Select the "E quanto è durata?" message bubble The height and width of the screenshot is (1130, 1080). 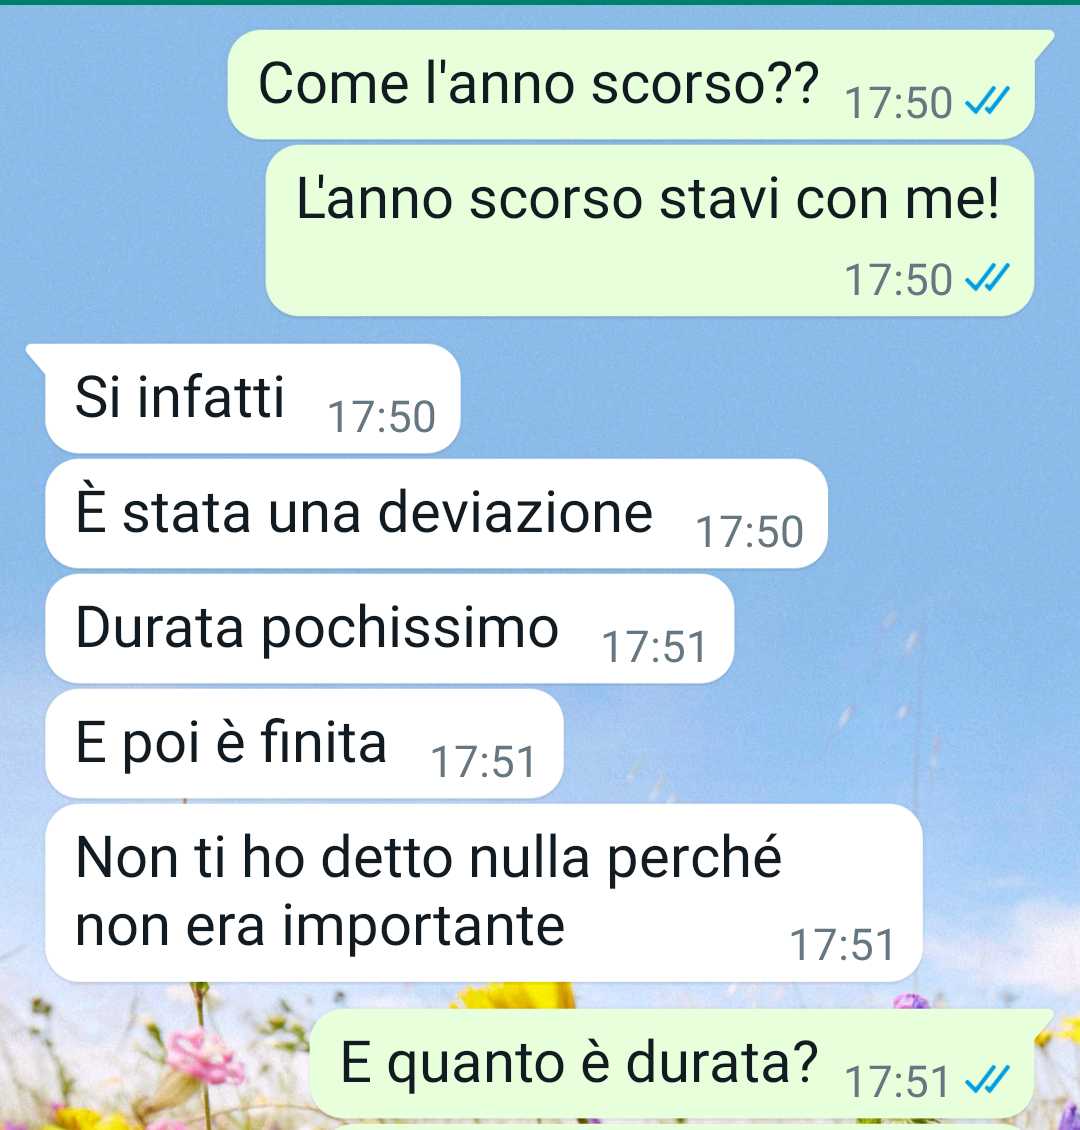[672, 1064]
